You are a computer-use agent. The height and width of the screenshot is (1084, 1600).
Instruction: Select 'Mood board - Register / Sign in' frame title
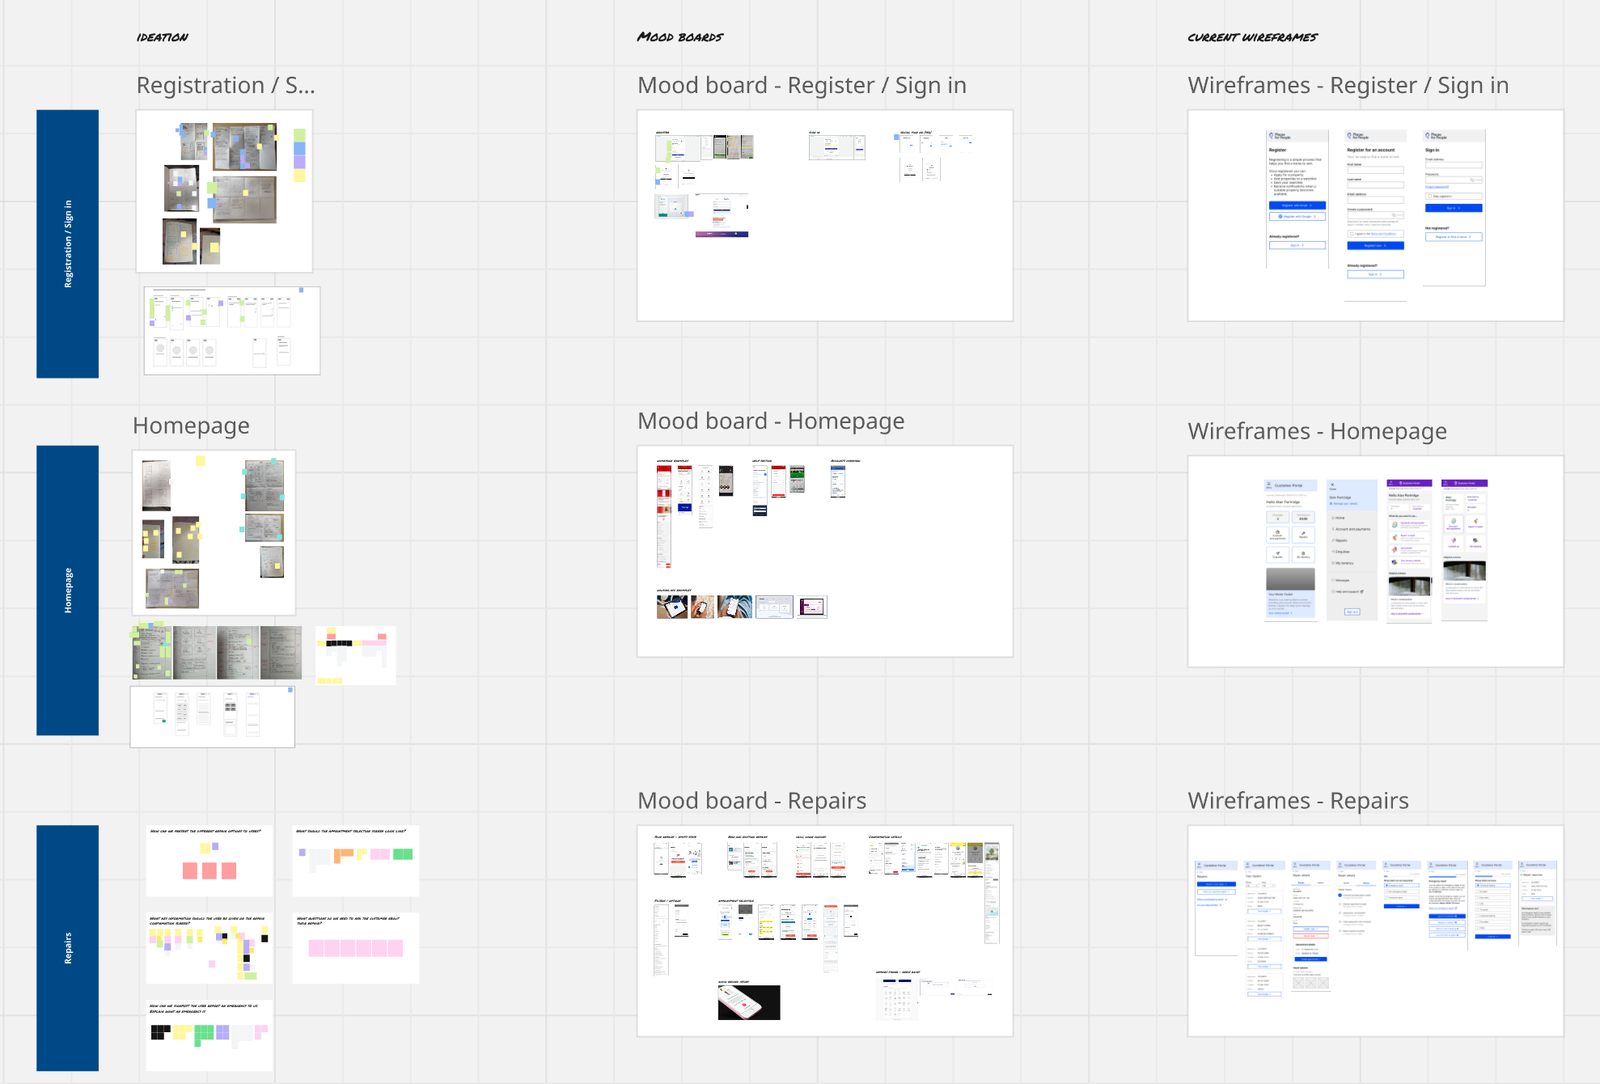[802, 86]
